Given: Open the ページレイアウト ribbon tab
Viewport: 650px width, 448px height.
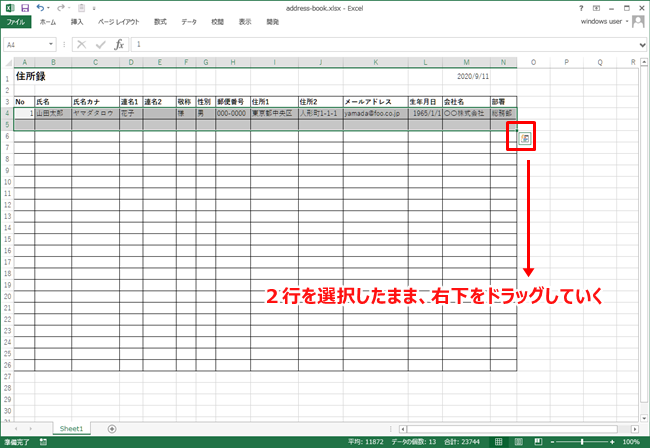Looking at the screenshot, I should 119,22.
